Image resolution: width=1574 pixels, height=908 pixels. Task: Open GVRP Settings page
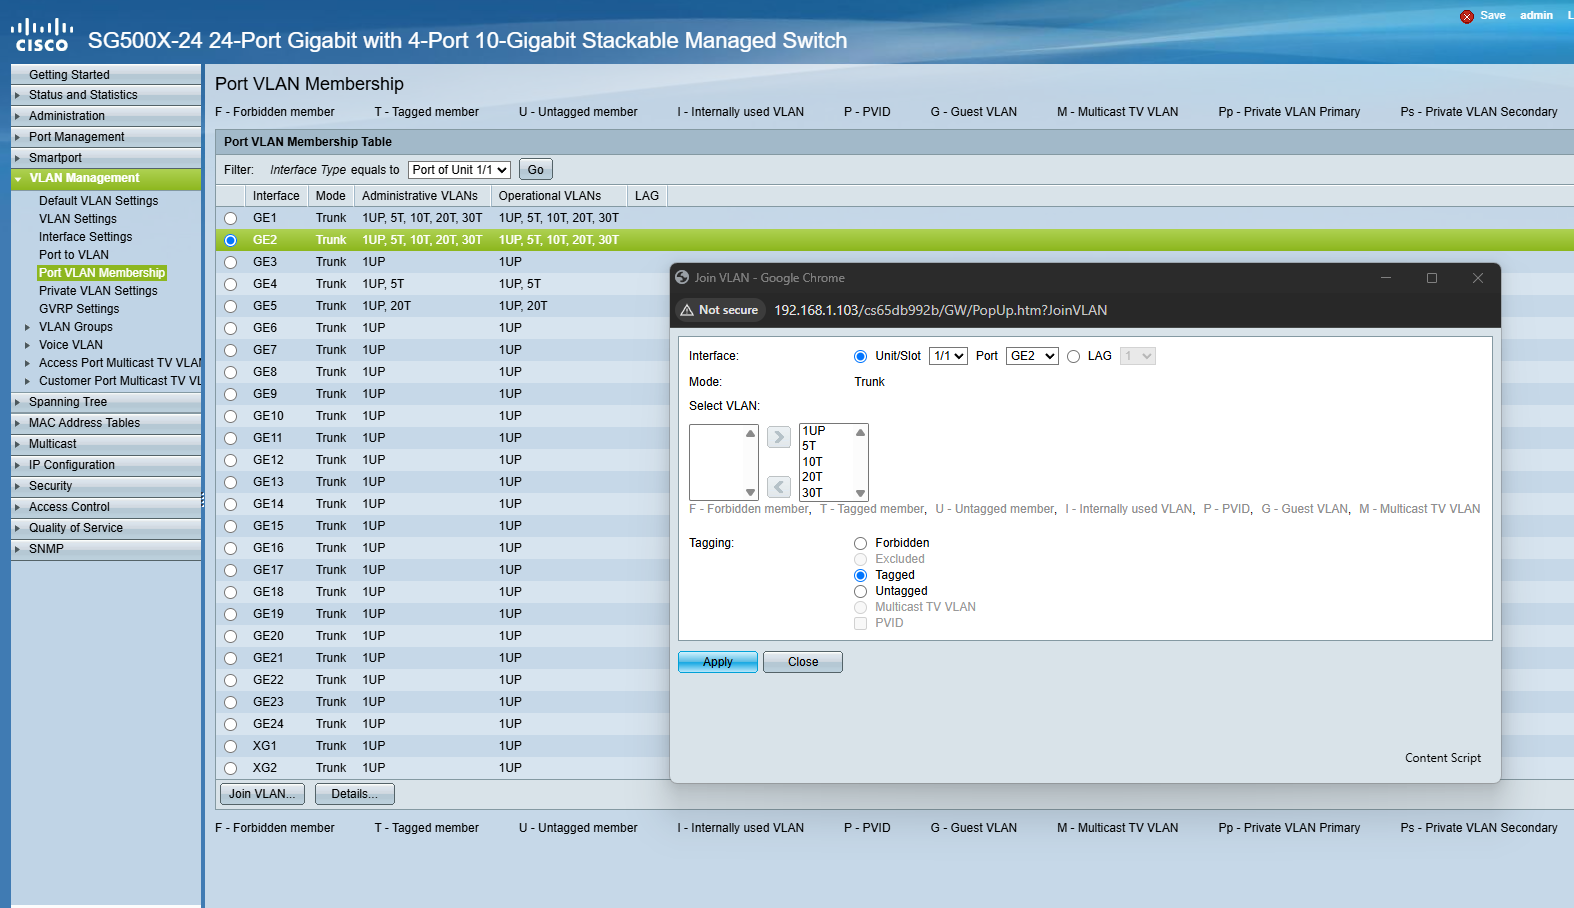(78, 309)
